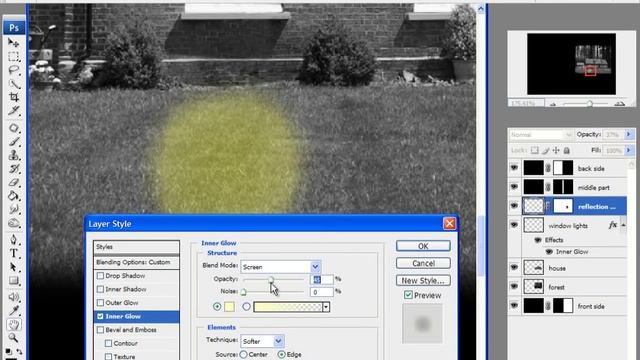
Task: Click the fx icon on window lights layer
Action: 612,225
